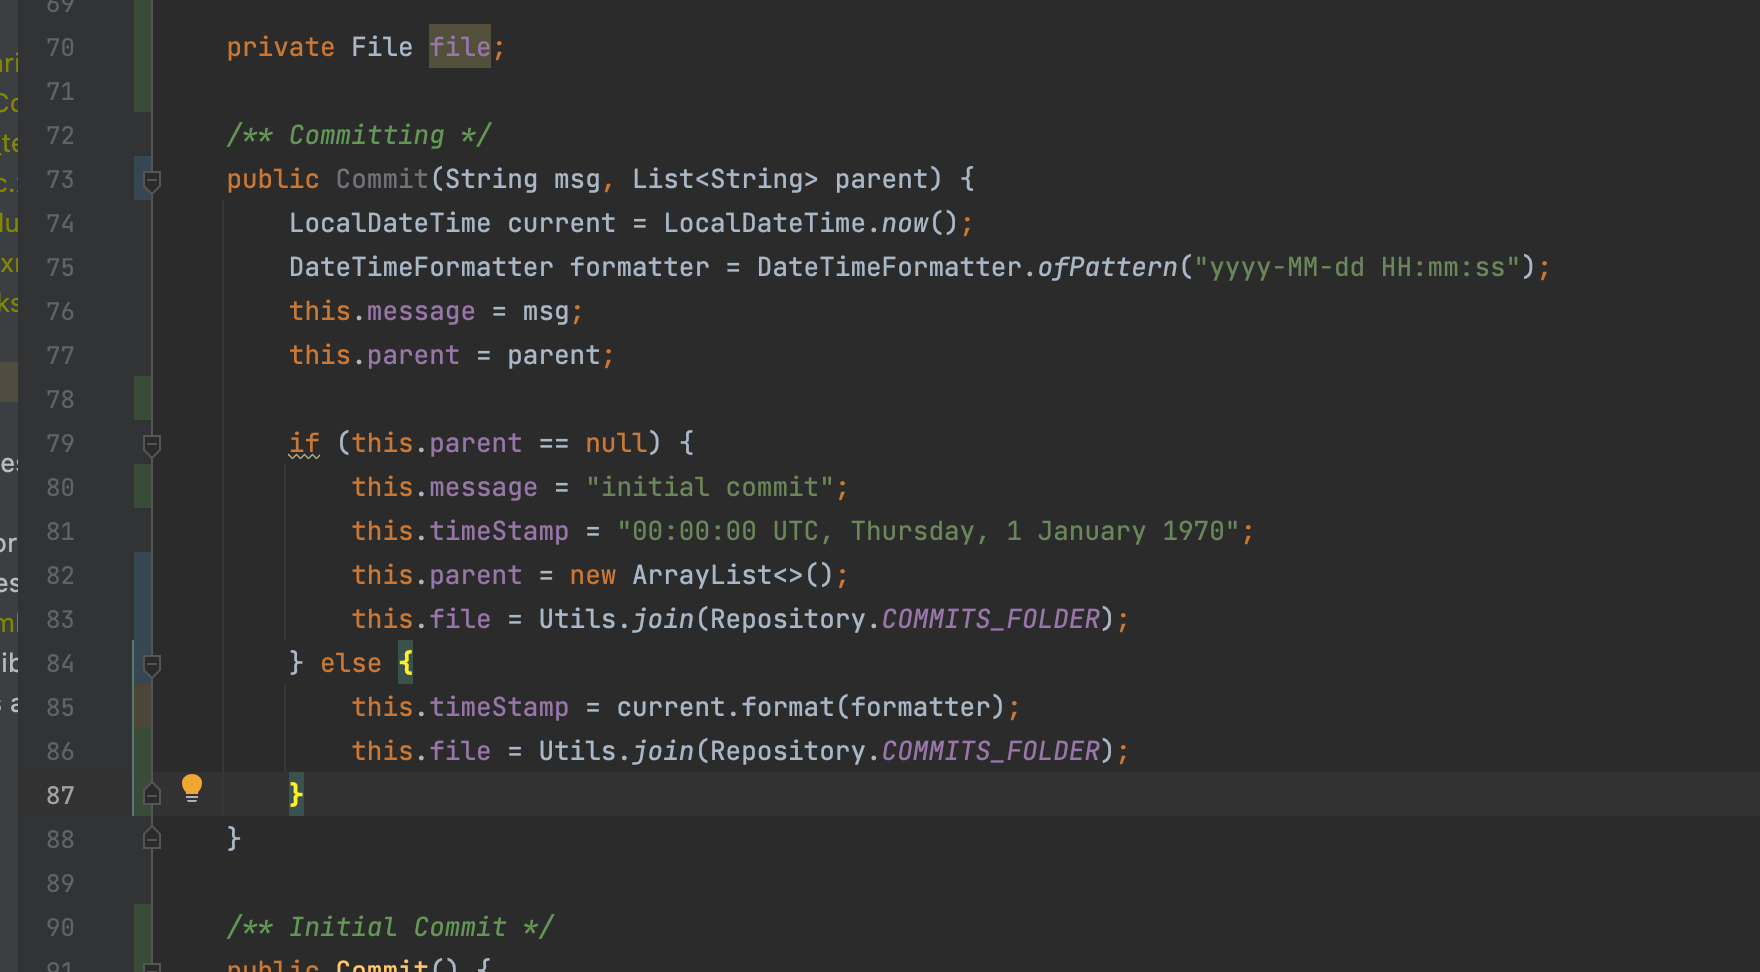Click the green change marker beside line 90

[142, 927]
